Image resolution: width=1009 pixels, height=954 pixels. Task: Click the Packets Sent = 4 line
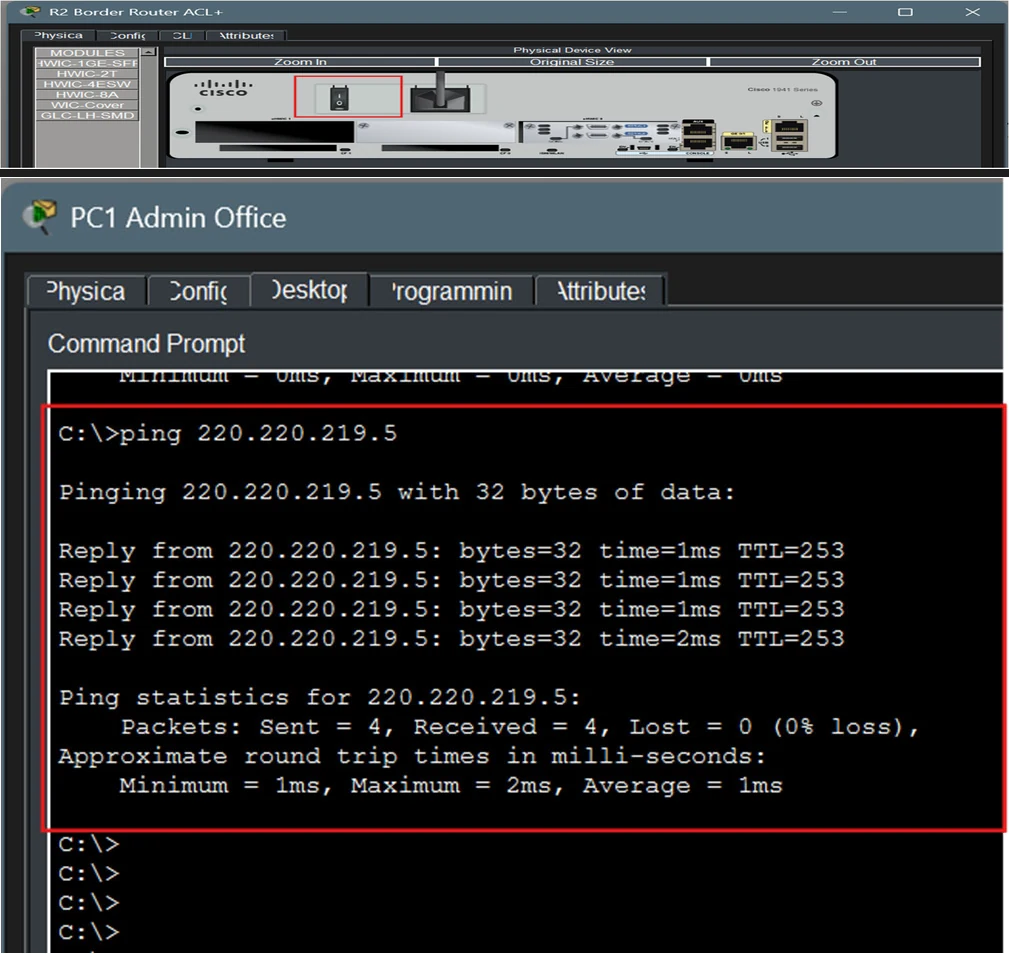coord(520,727)
